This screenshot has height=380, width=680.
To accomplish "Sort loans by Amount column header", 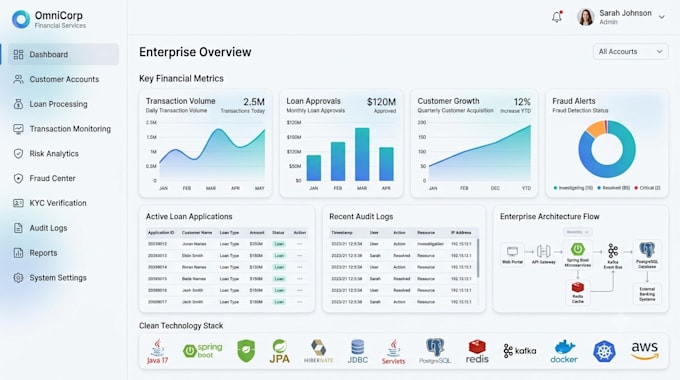I will coord(257,233).
